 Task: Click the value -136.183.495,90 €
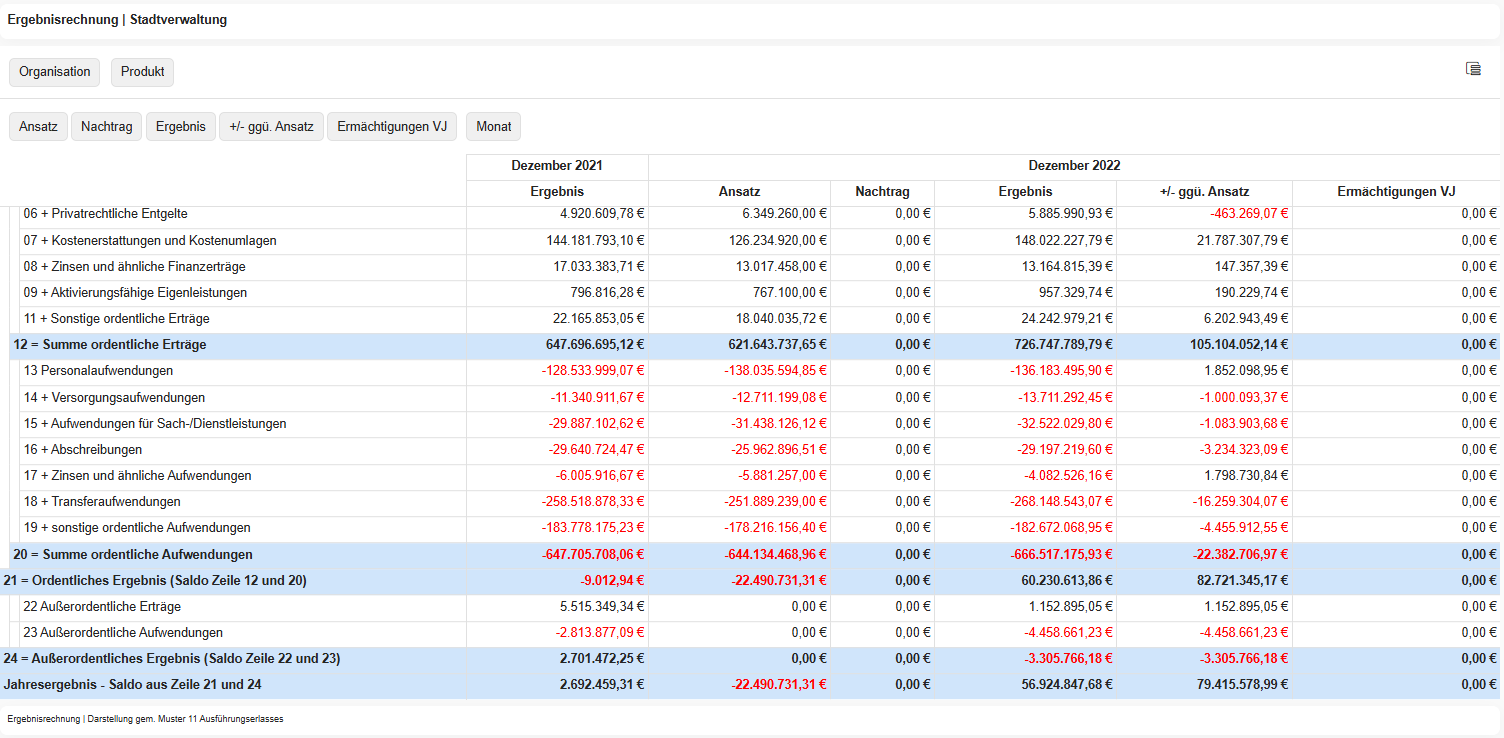point(1060,371)
